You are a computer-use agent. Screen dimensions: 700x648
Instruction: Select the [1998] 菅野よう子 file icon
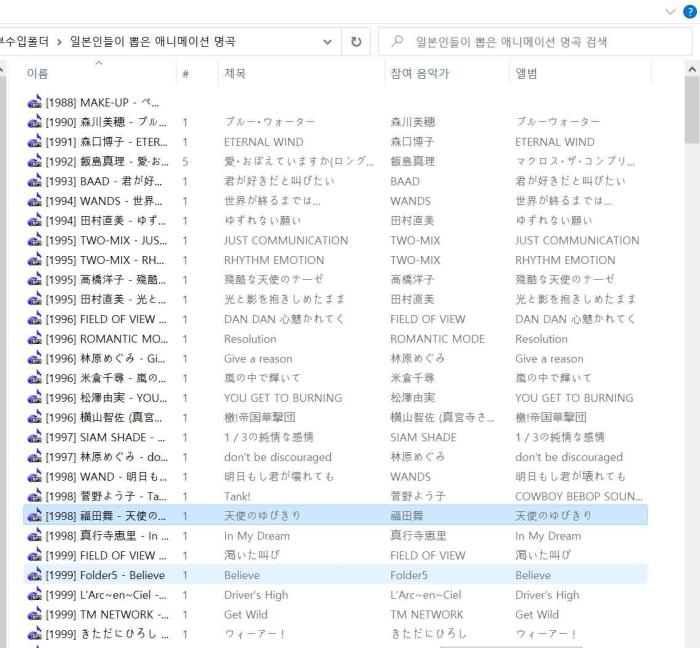click(34, 496)
